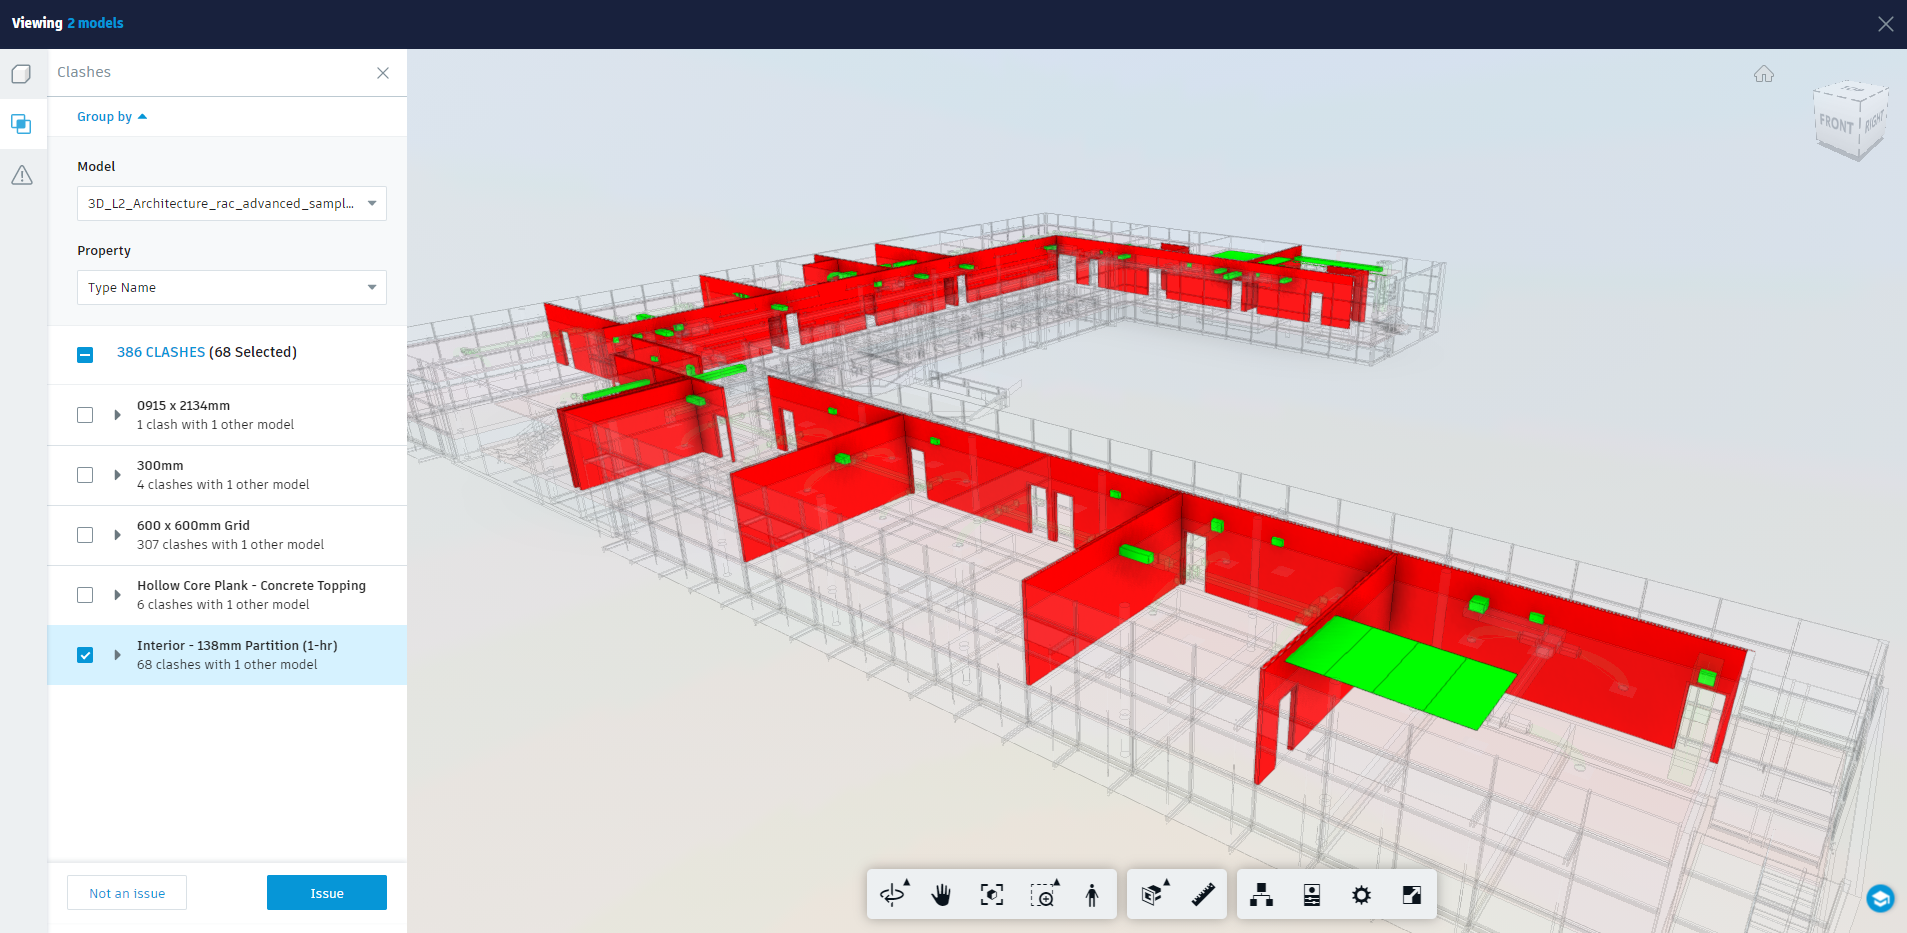Open the Section analysis tool
Screen dimensions: 1907x933
click(x=1153, y=894)
